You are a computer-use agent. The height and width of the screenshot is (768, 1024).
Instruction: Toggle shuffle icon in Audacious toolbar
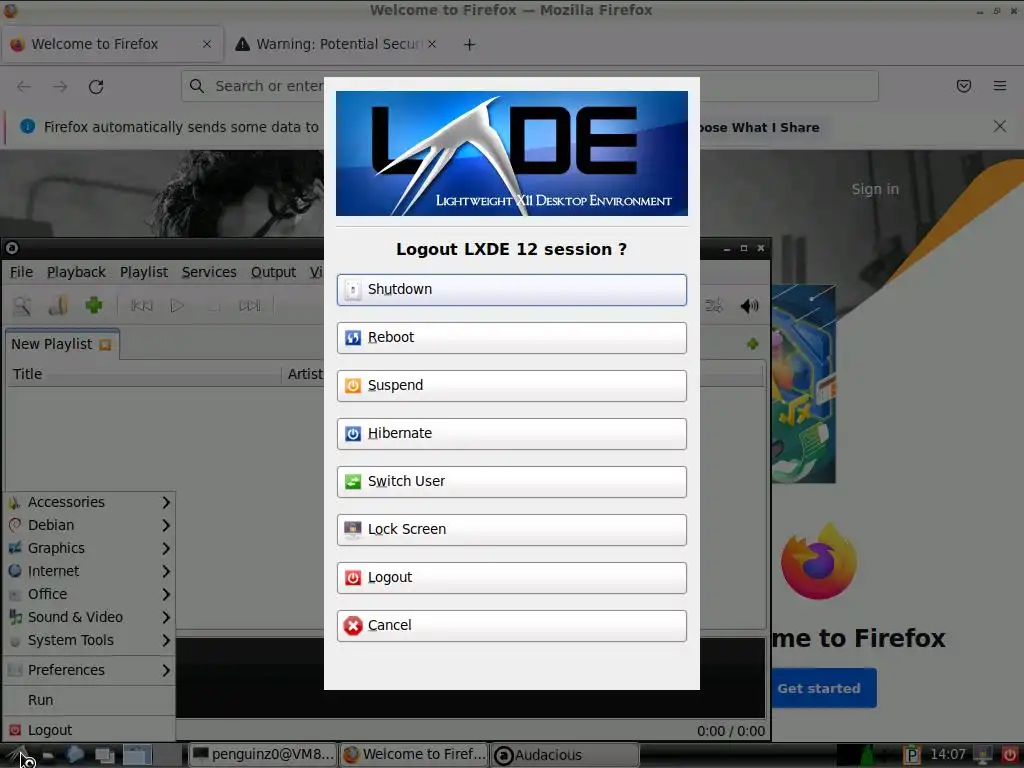coord(713,305)
